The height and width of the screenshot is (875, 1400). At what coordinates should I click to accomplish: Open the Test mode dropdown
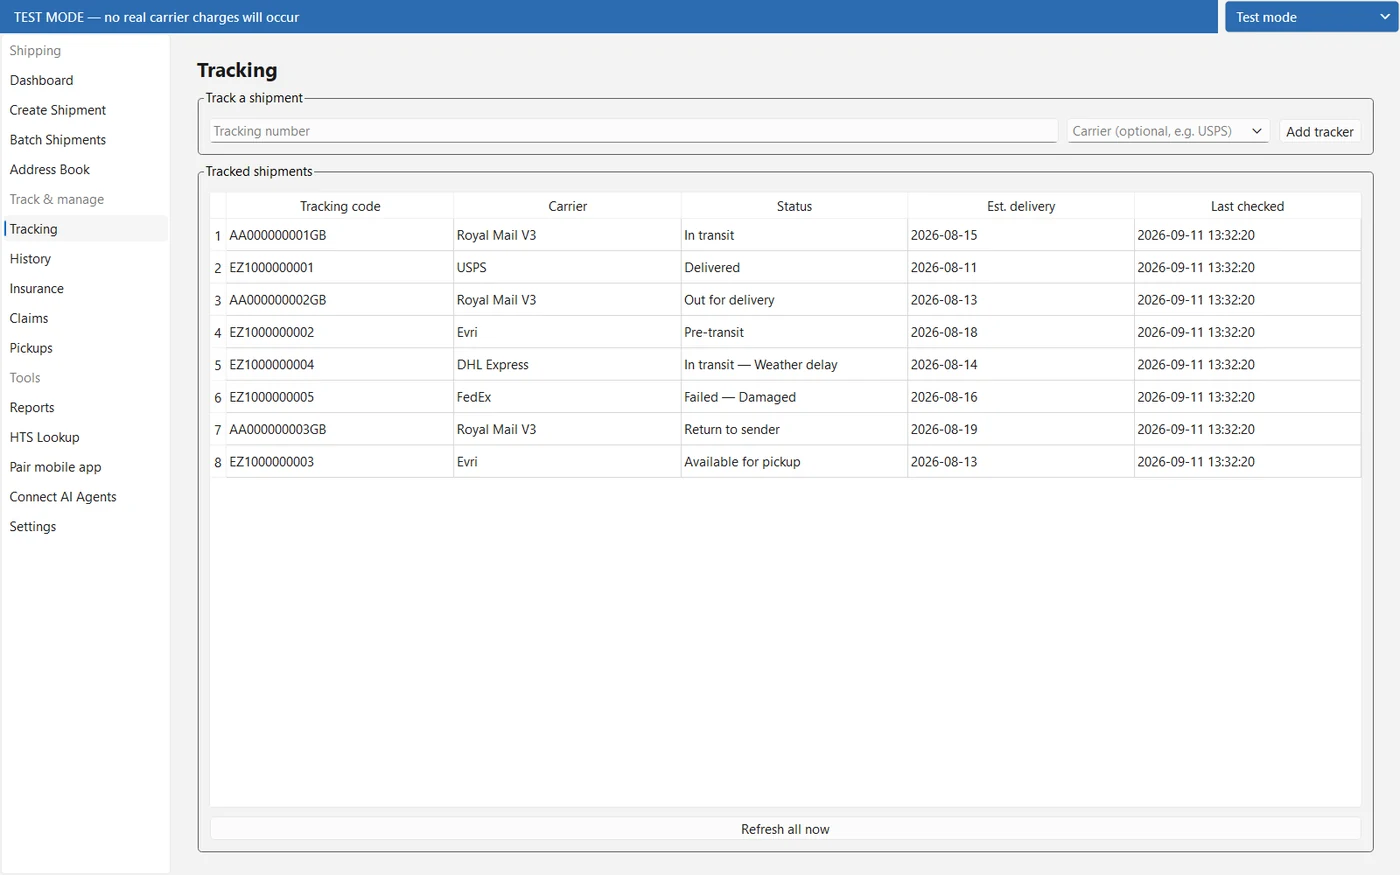point(1311,17)
